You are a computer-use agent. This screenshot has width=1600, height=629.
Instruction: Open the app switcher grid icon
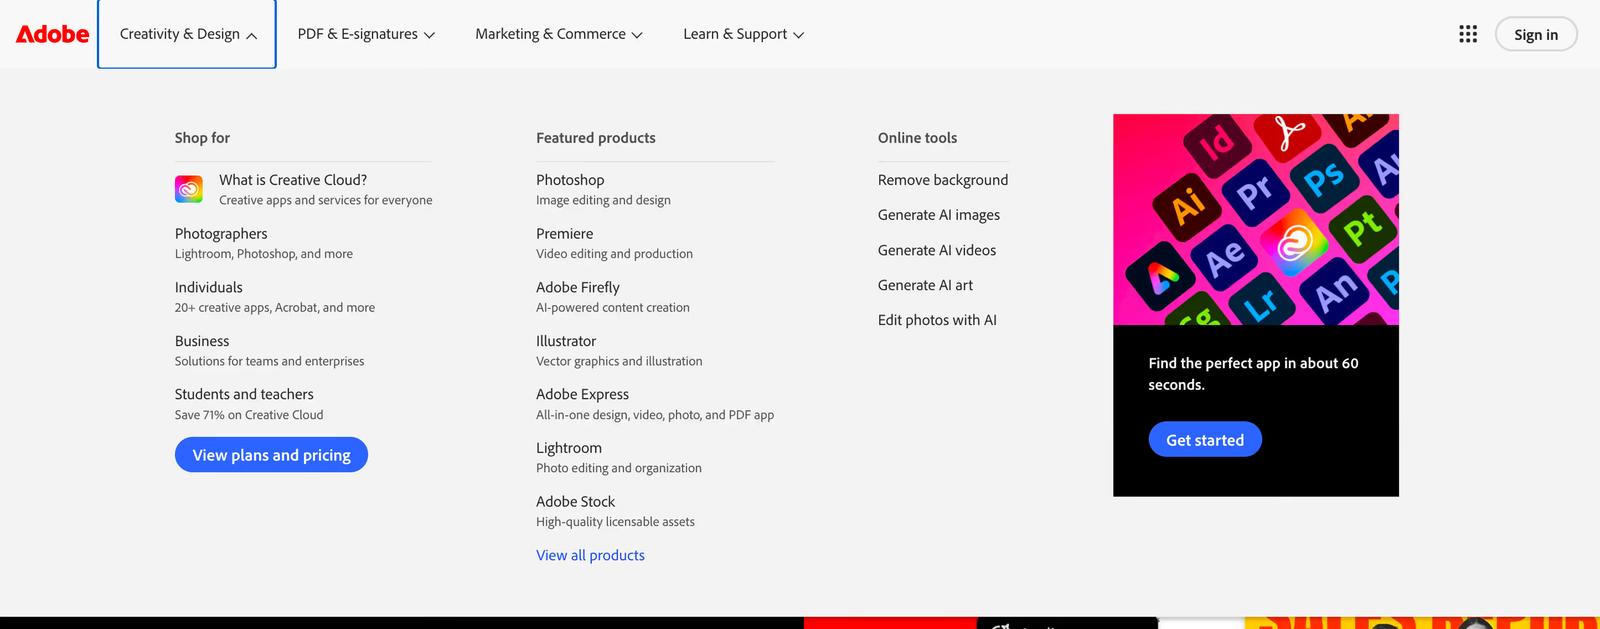(1468, 34)
